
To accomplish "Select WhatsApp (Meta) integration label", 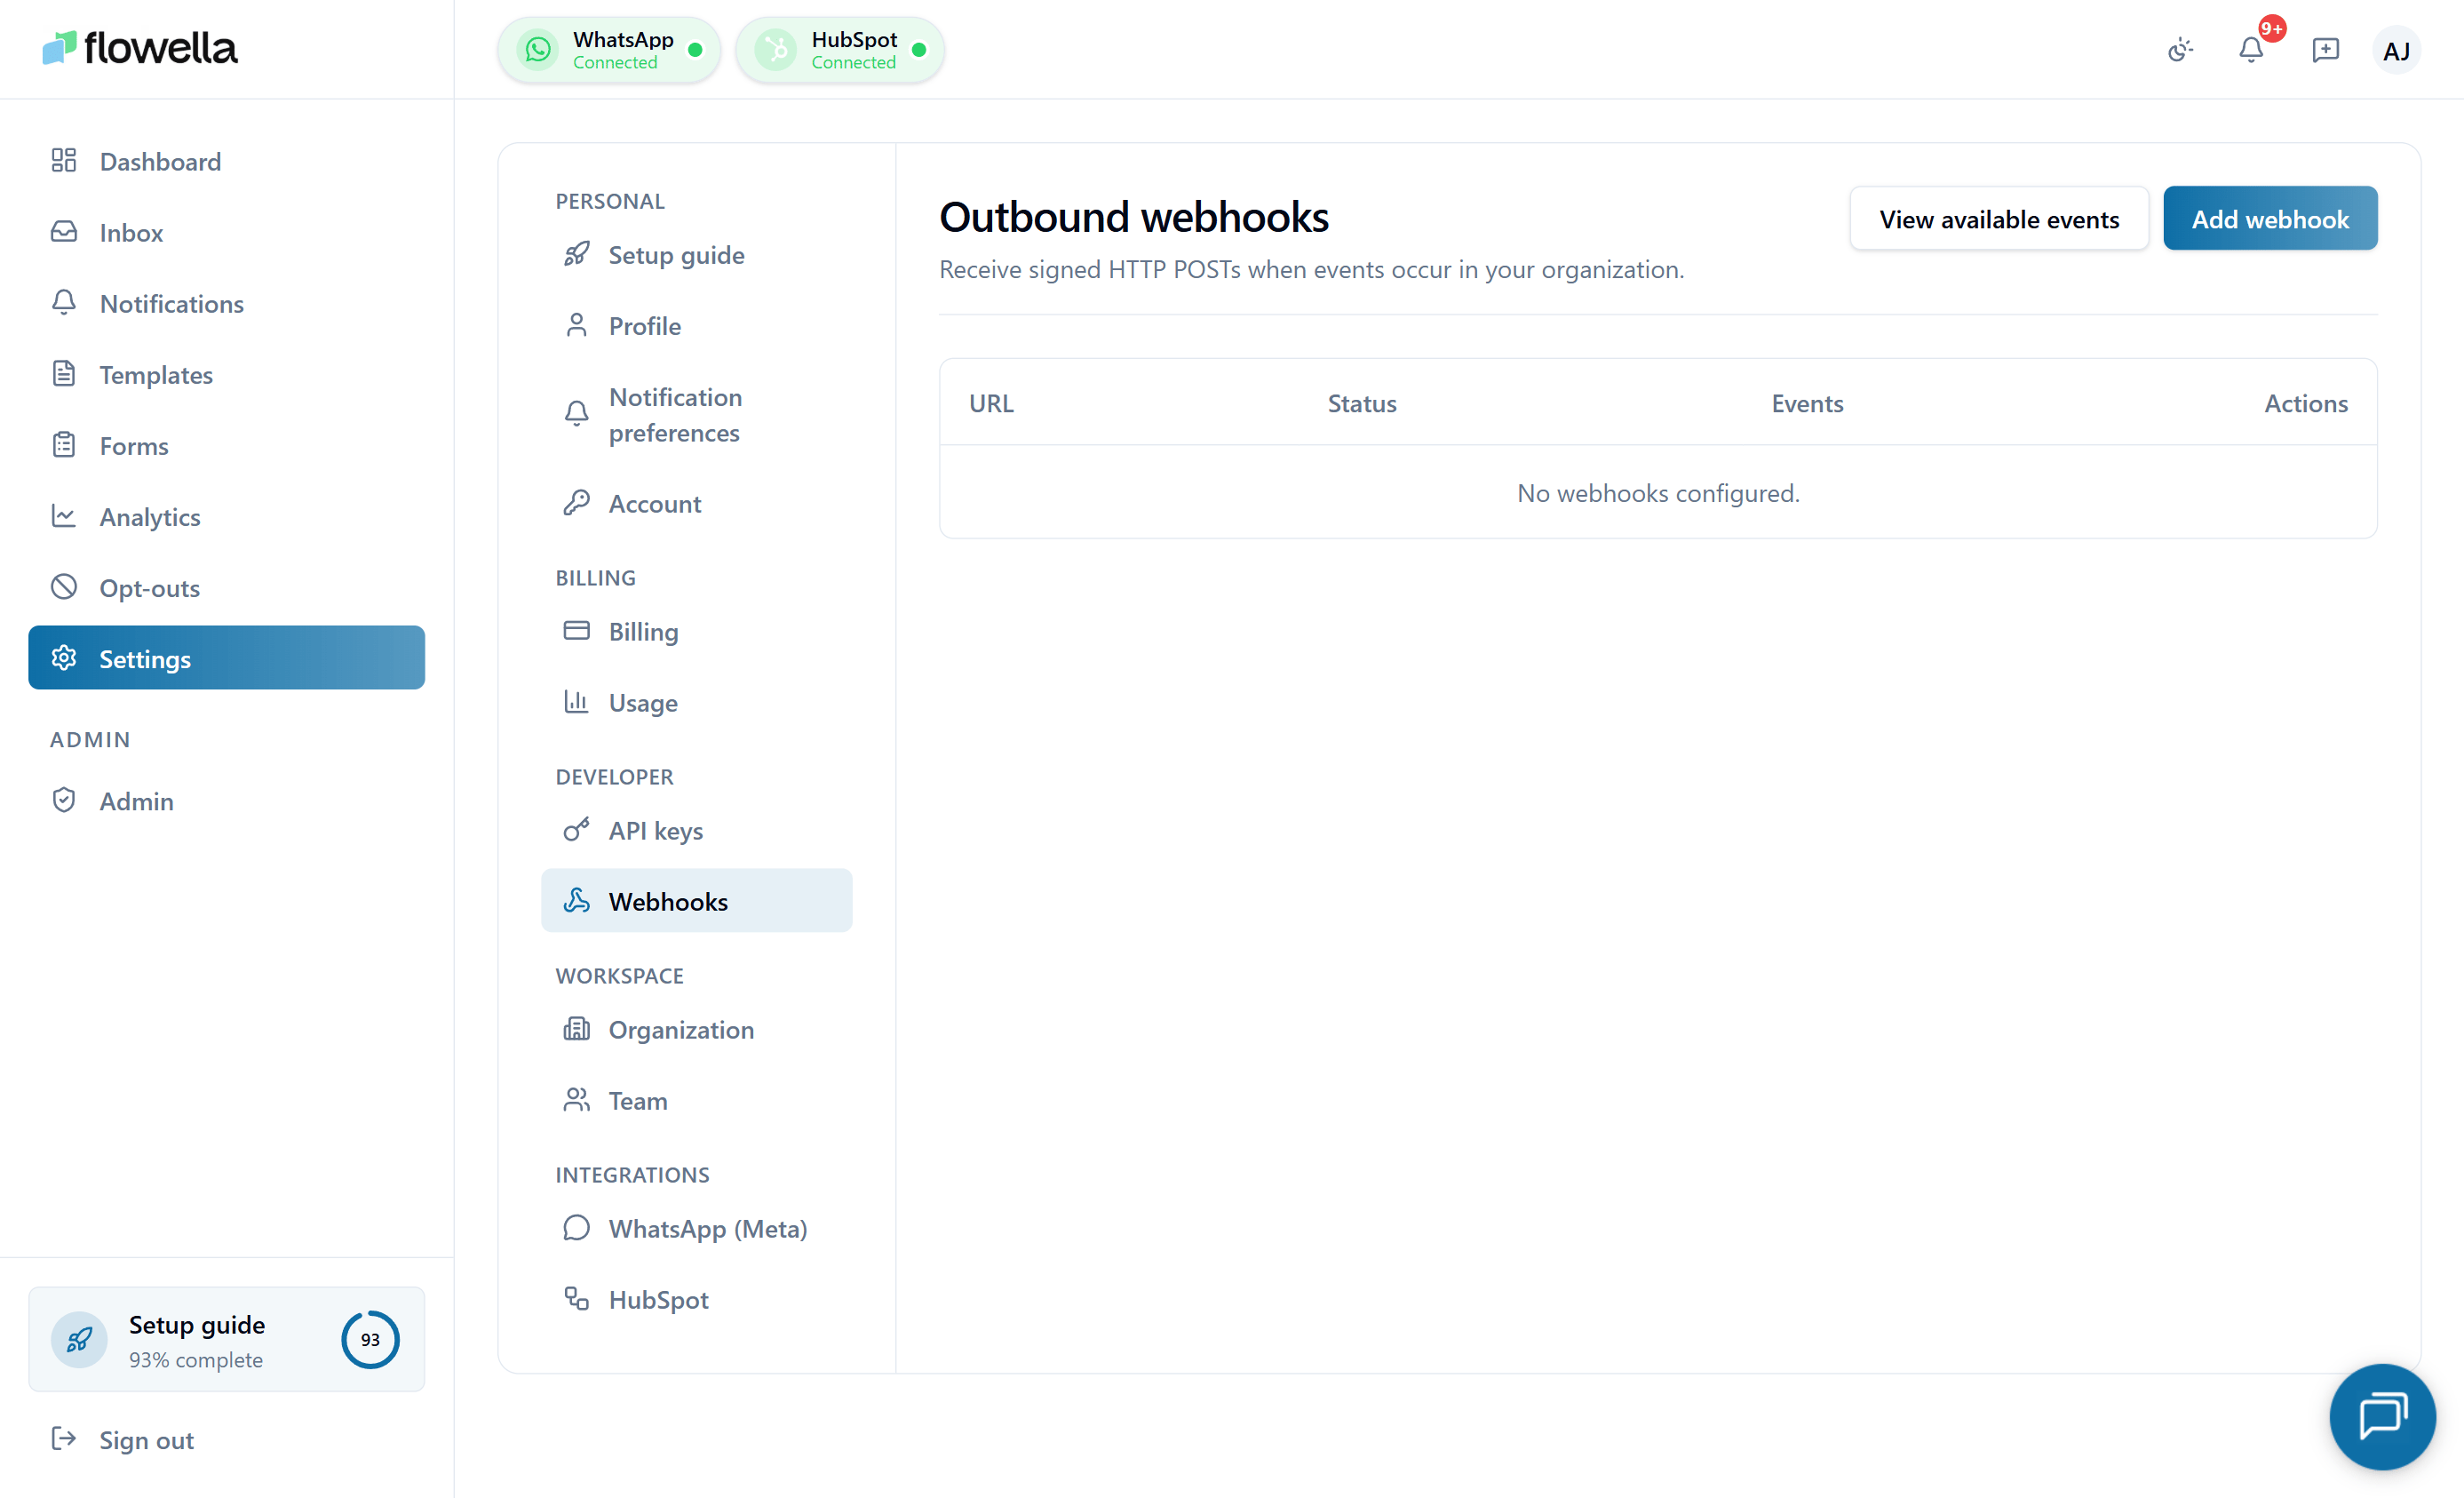I will point(708,1229).
